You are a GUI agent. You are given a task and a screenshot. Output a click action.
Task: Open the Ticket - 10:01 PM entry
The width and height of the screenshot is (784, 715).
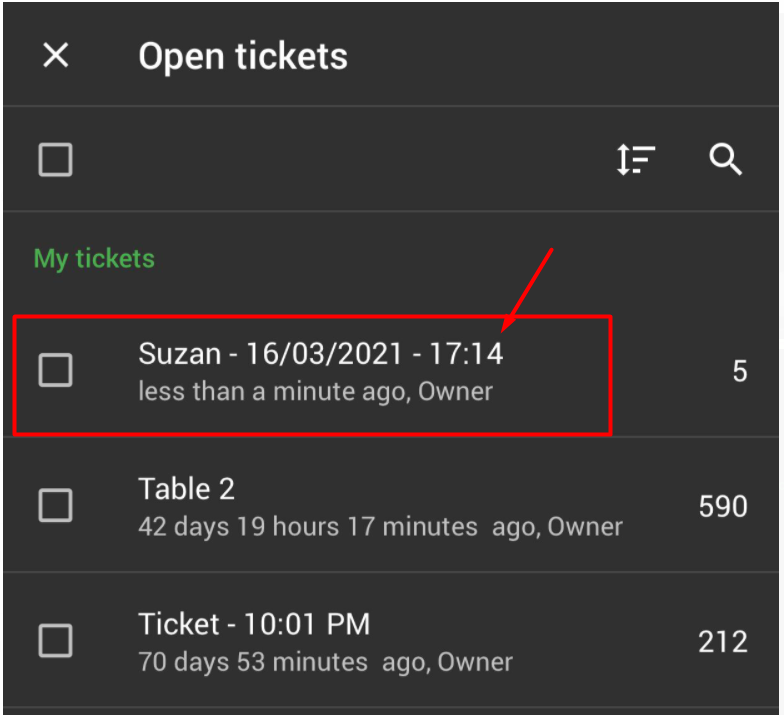pos(254,625)
